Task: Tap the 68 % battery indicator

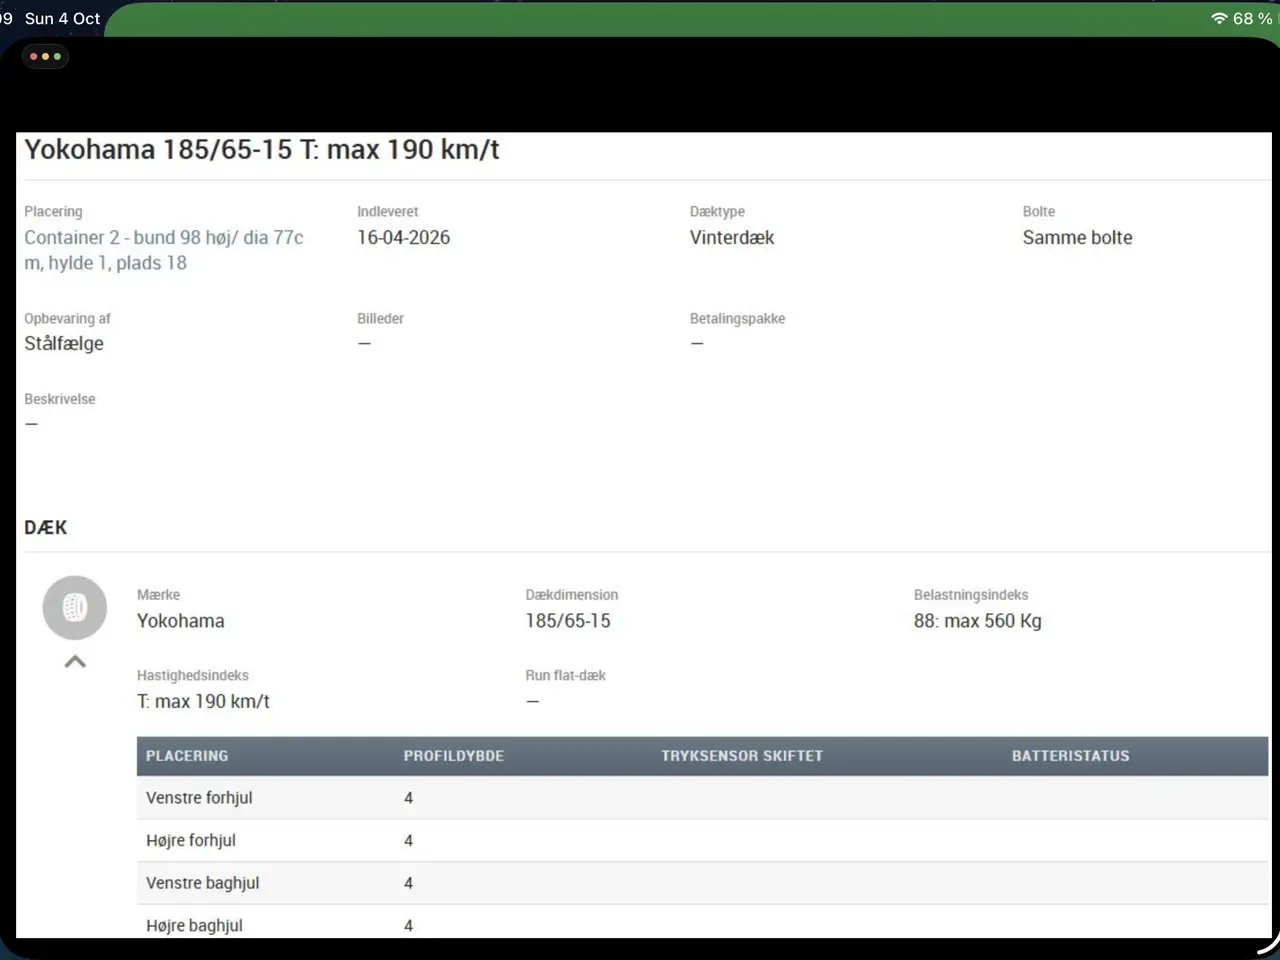Action: [1252, 19]
